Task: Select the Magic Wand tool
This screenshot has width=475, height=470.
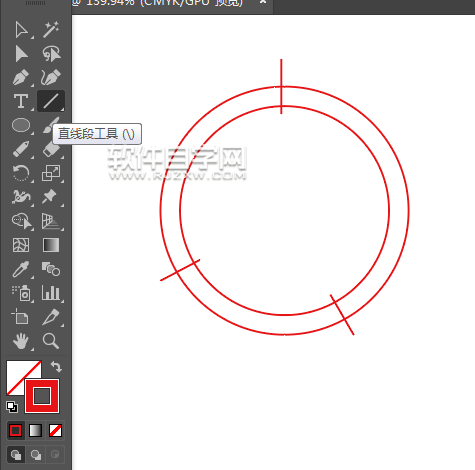Action: [51, 30]
